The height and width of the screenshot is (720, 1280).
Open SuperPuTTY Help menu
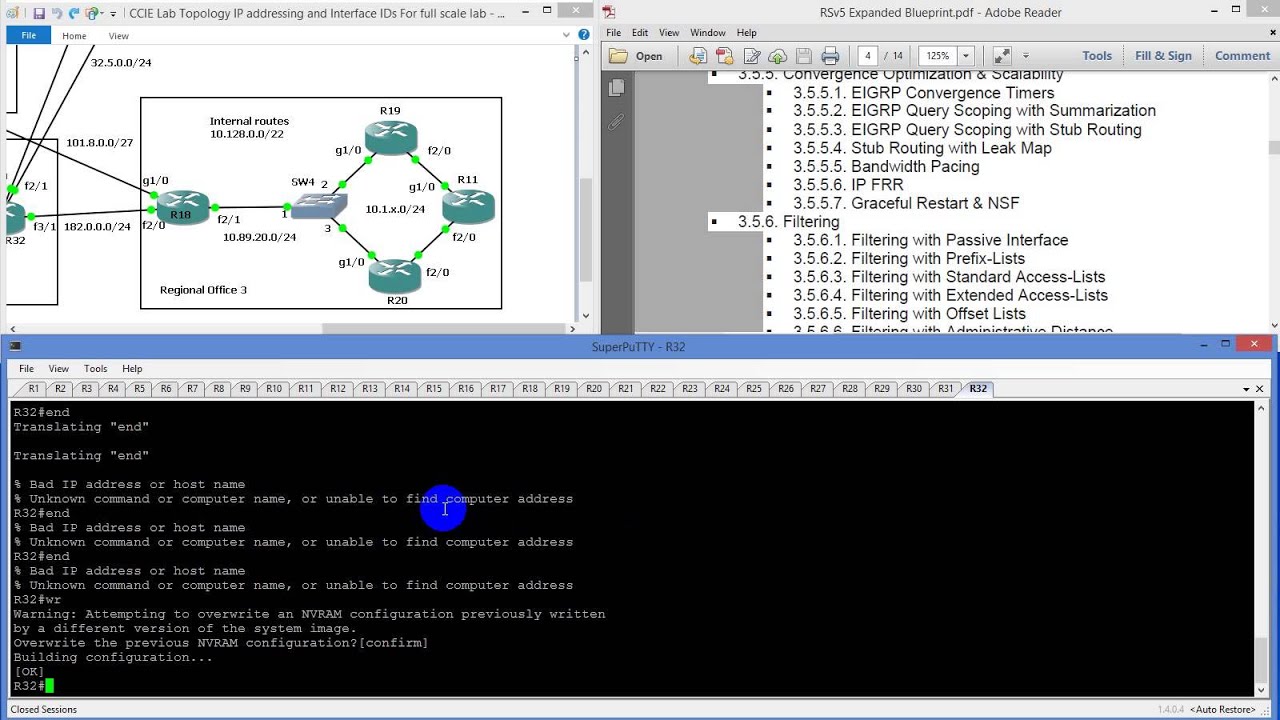[x=132, y=368]
